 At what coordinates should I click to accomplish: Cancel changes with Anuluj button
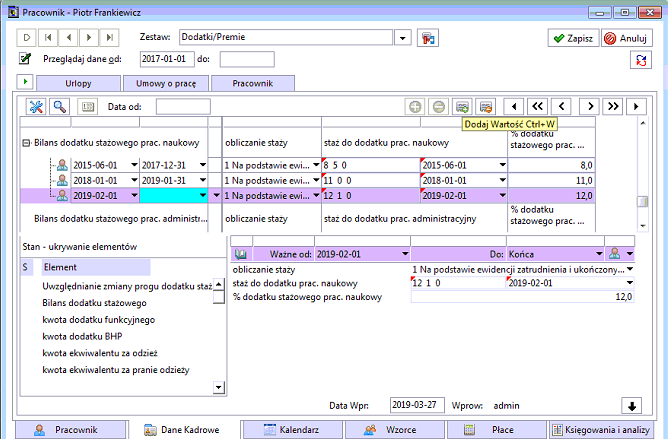(627, 38)
